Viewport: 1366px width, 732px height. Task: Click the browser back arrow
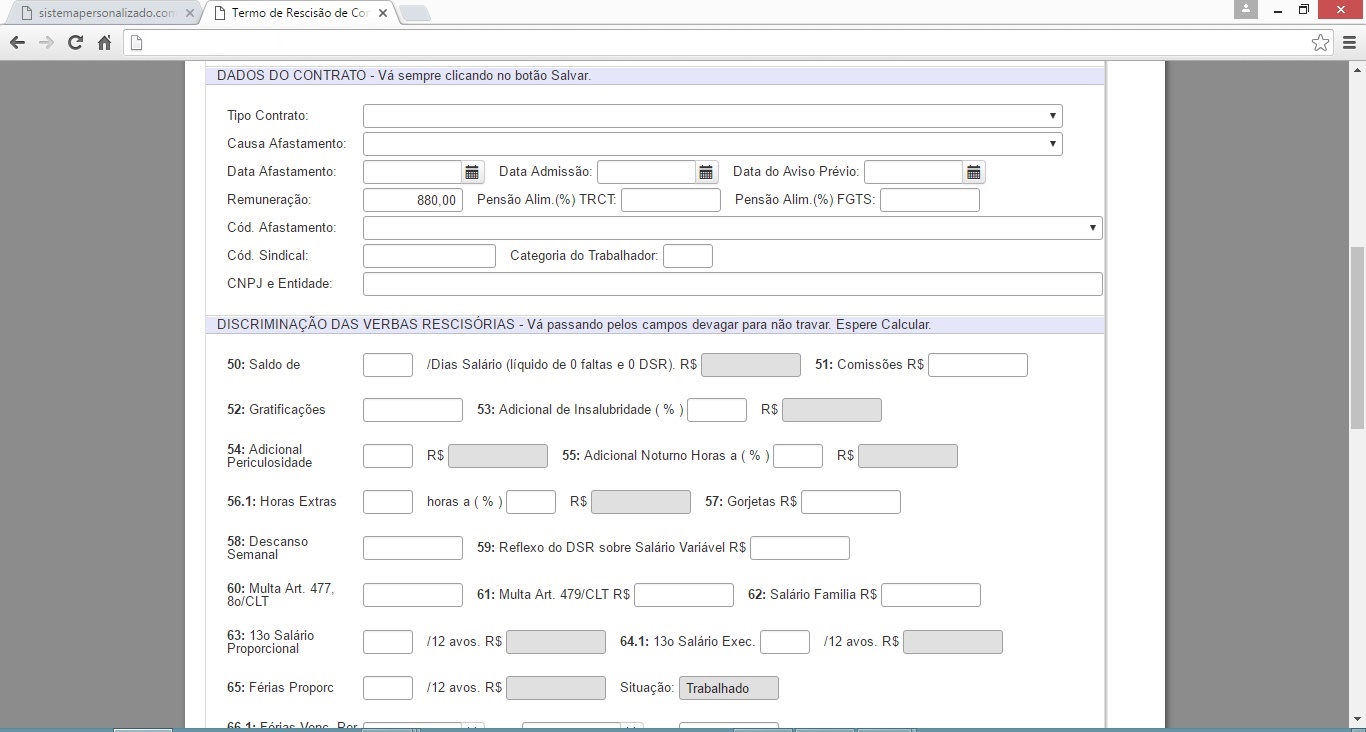coord(17,42)
